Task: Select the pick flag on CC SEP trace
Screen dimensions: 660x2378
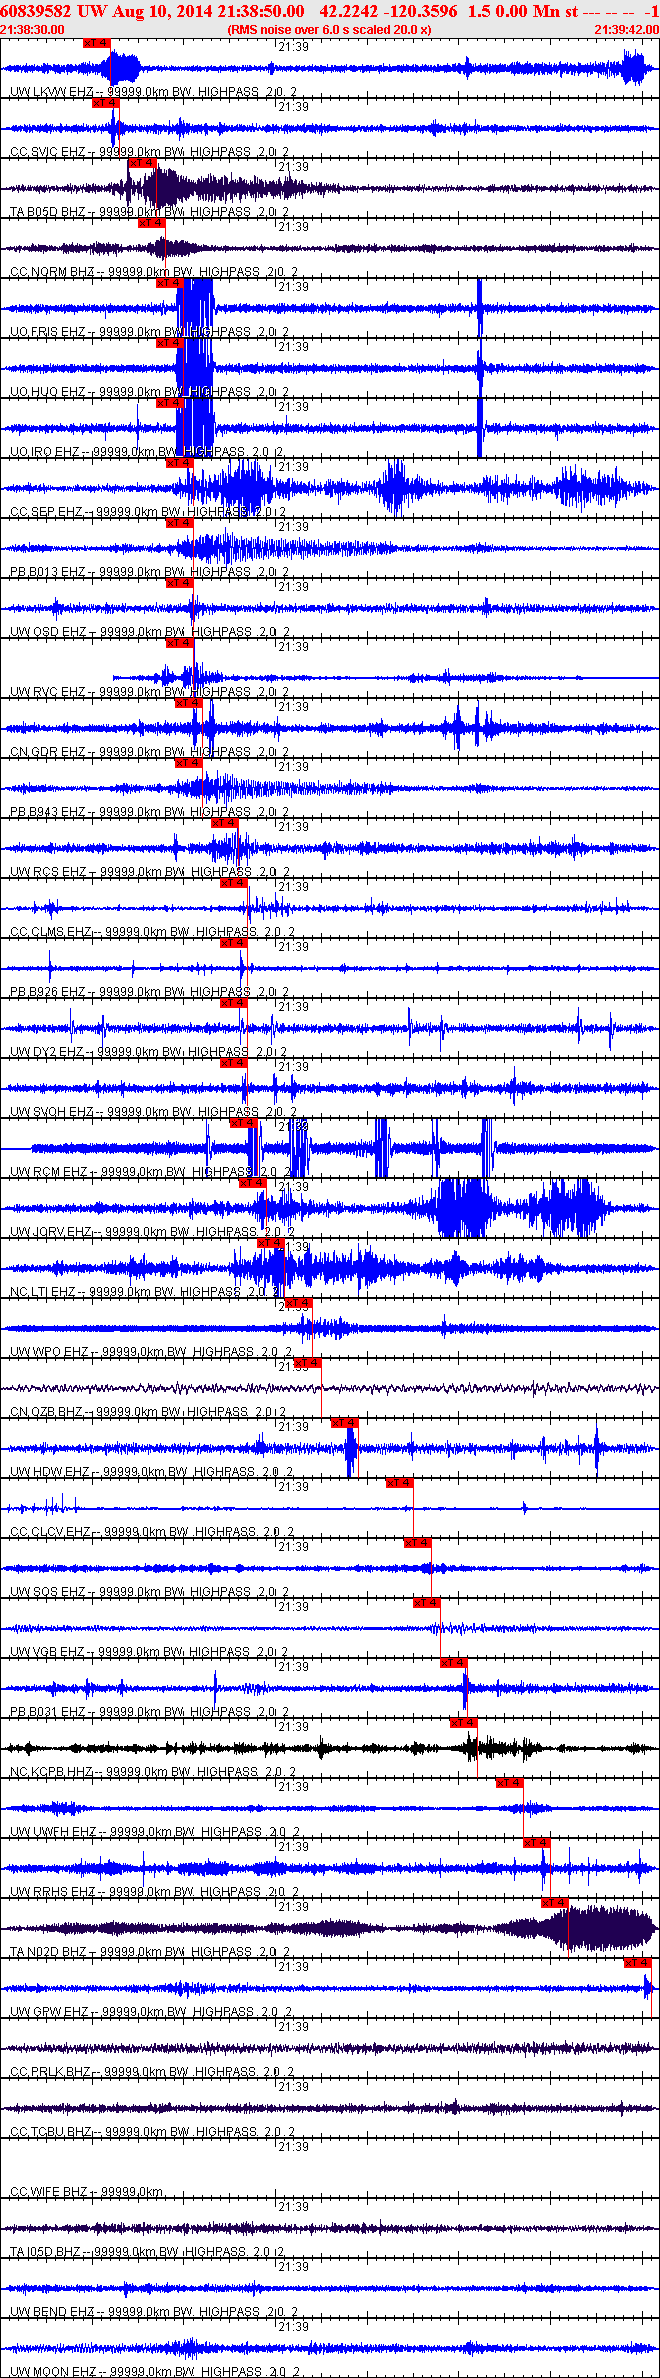Action: pyautogui.click(x=179, y=463)
